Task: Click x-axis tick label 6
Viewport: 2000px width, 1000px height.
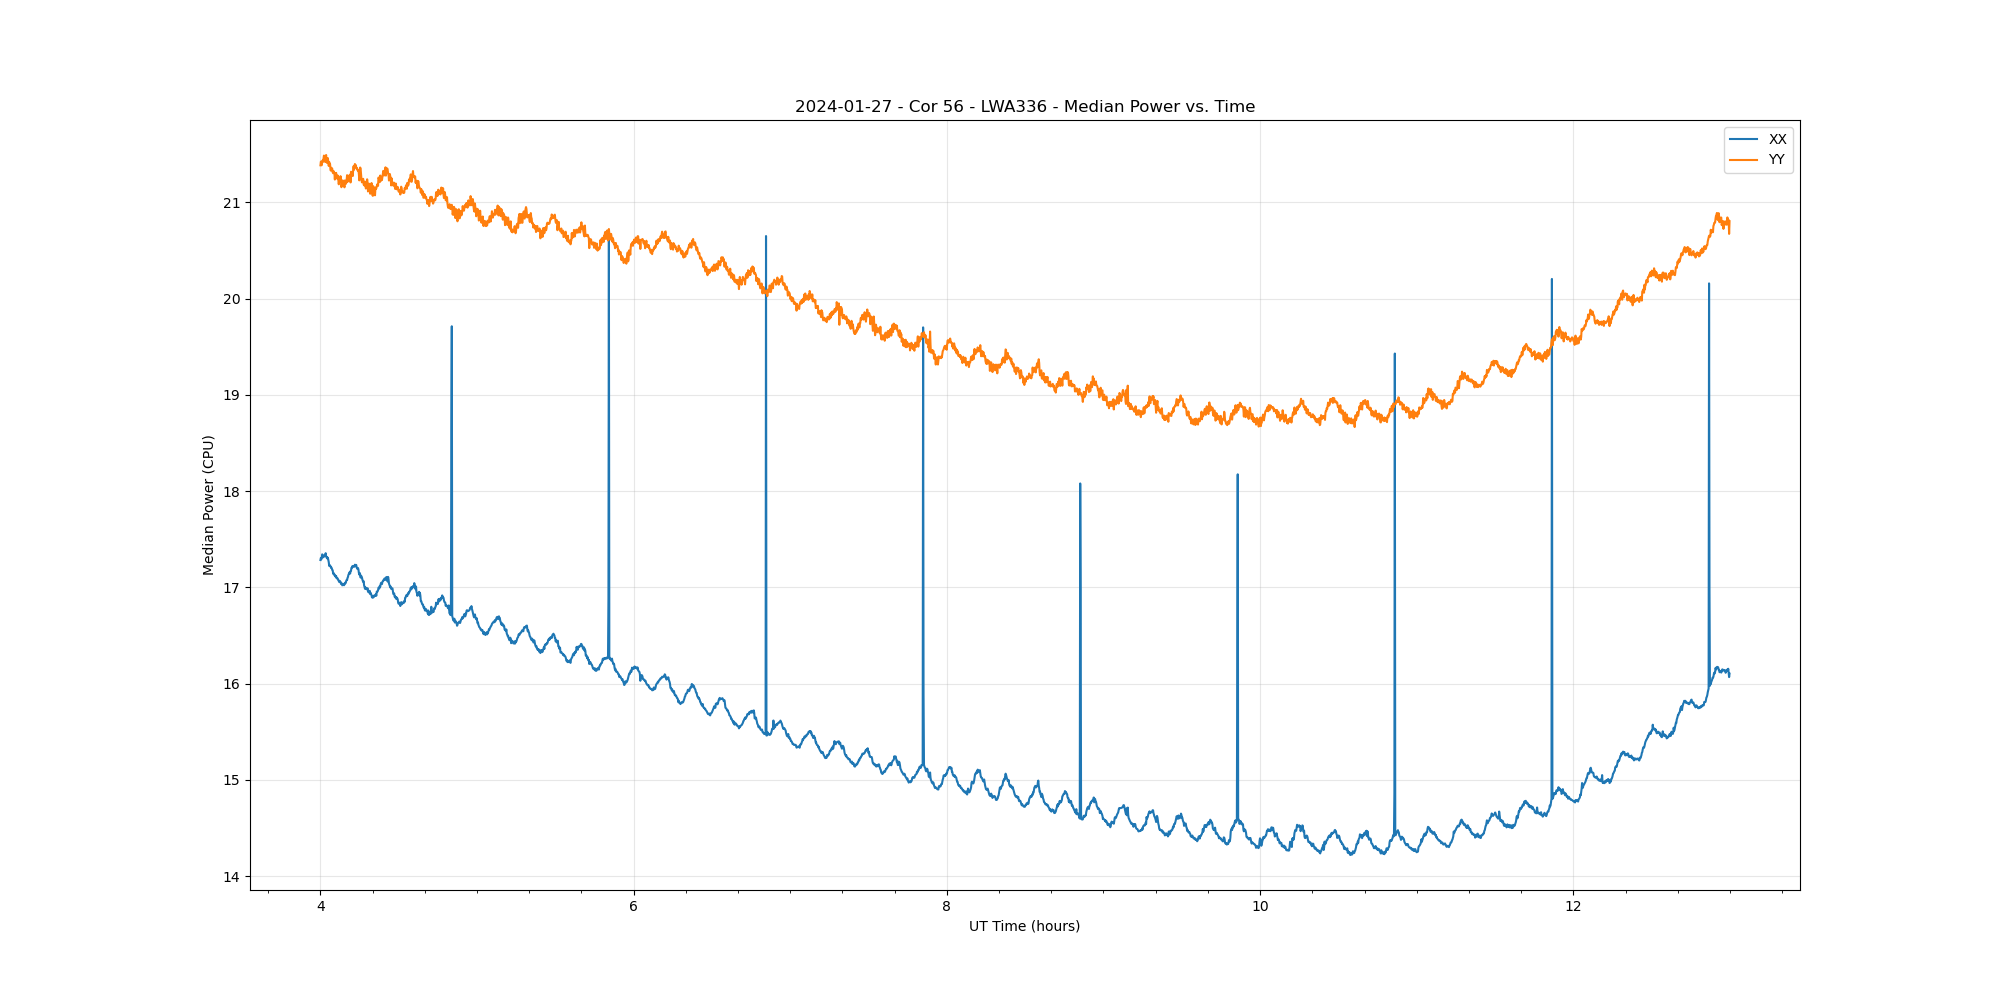Action: (633, 907)
